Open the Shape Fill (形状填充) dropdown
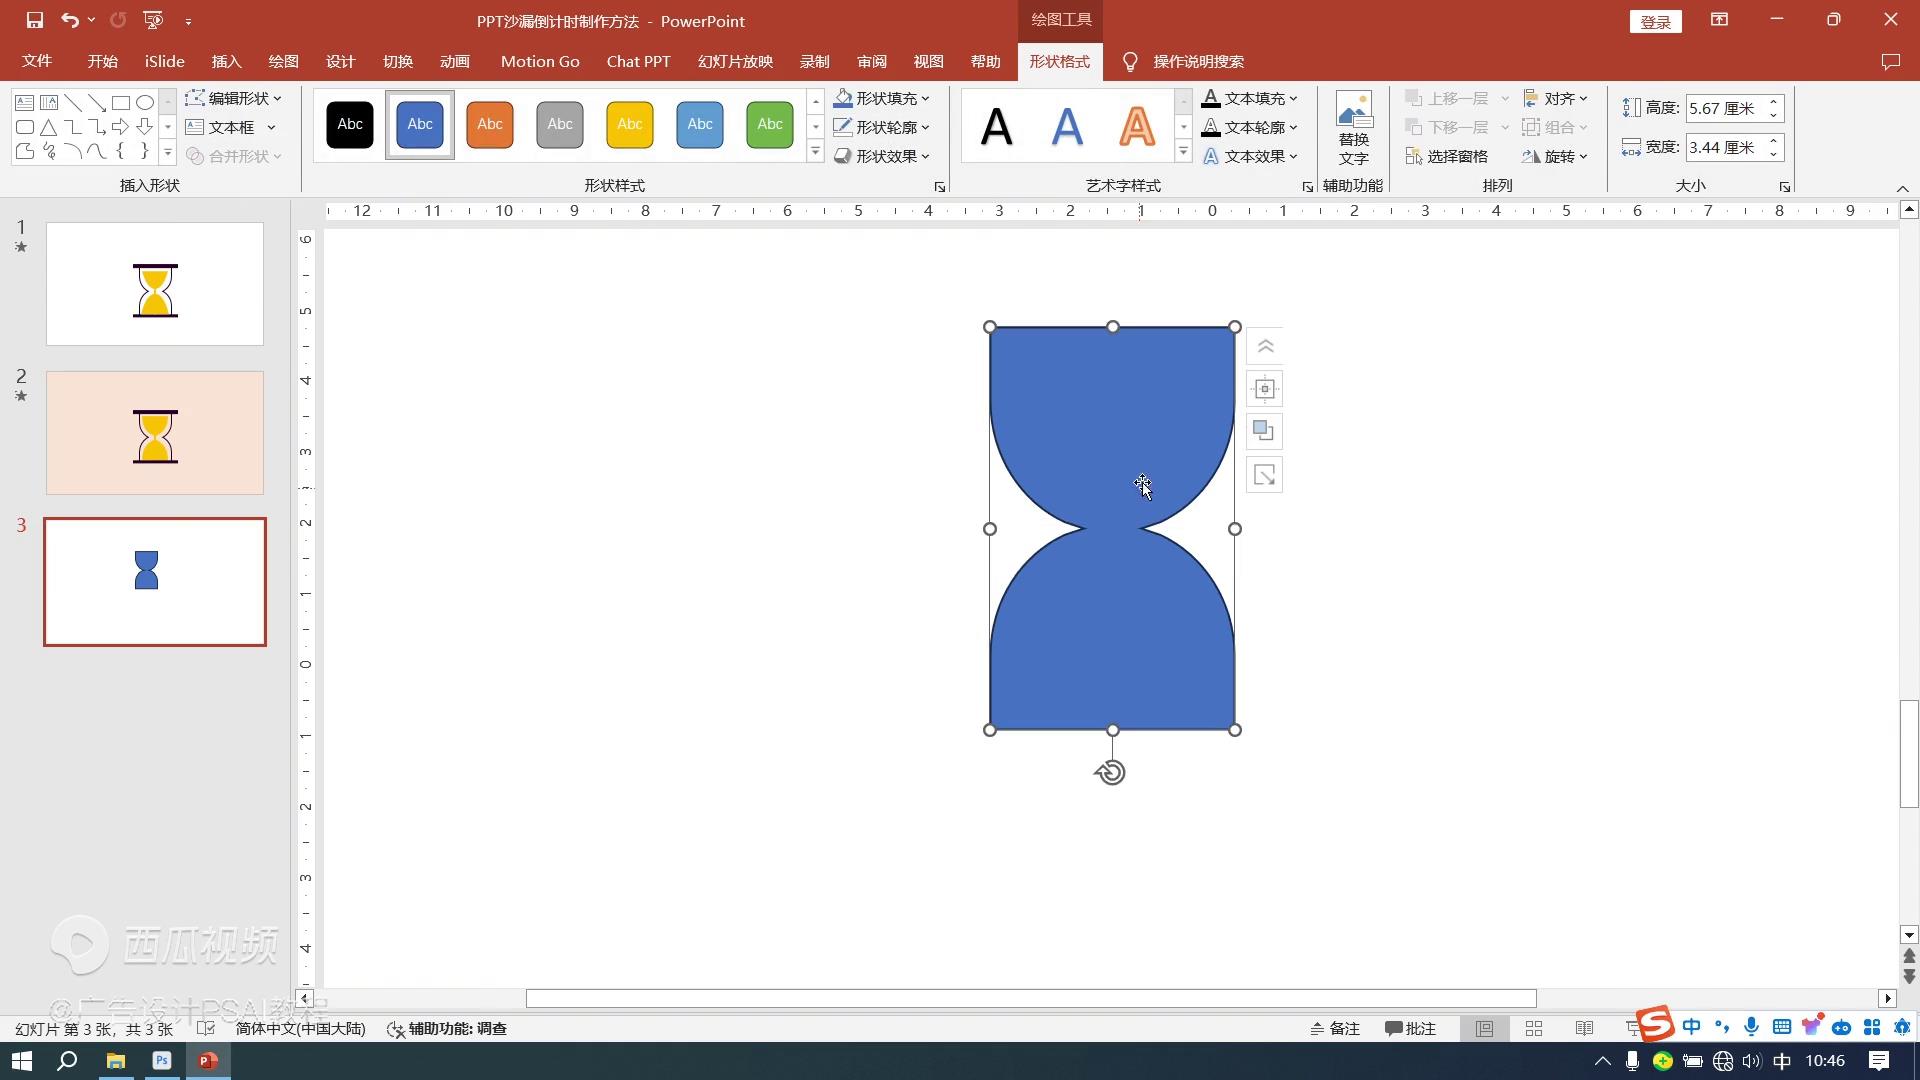Viewport: 1920px width, 1080px height. (x=882, y=98)
